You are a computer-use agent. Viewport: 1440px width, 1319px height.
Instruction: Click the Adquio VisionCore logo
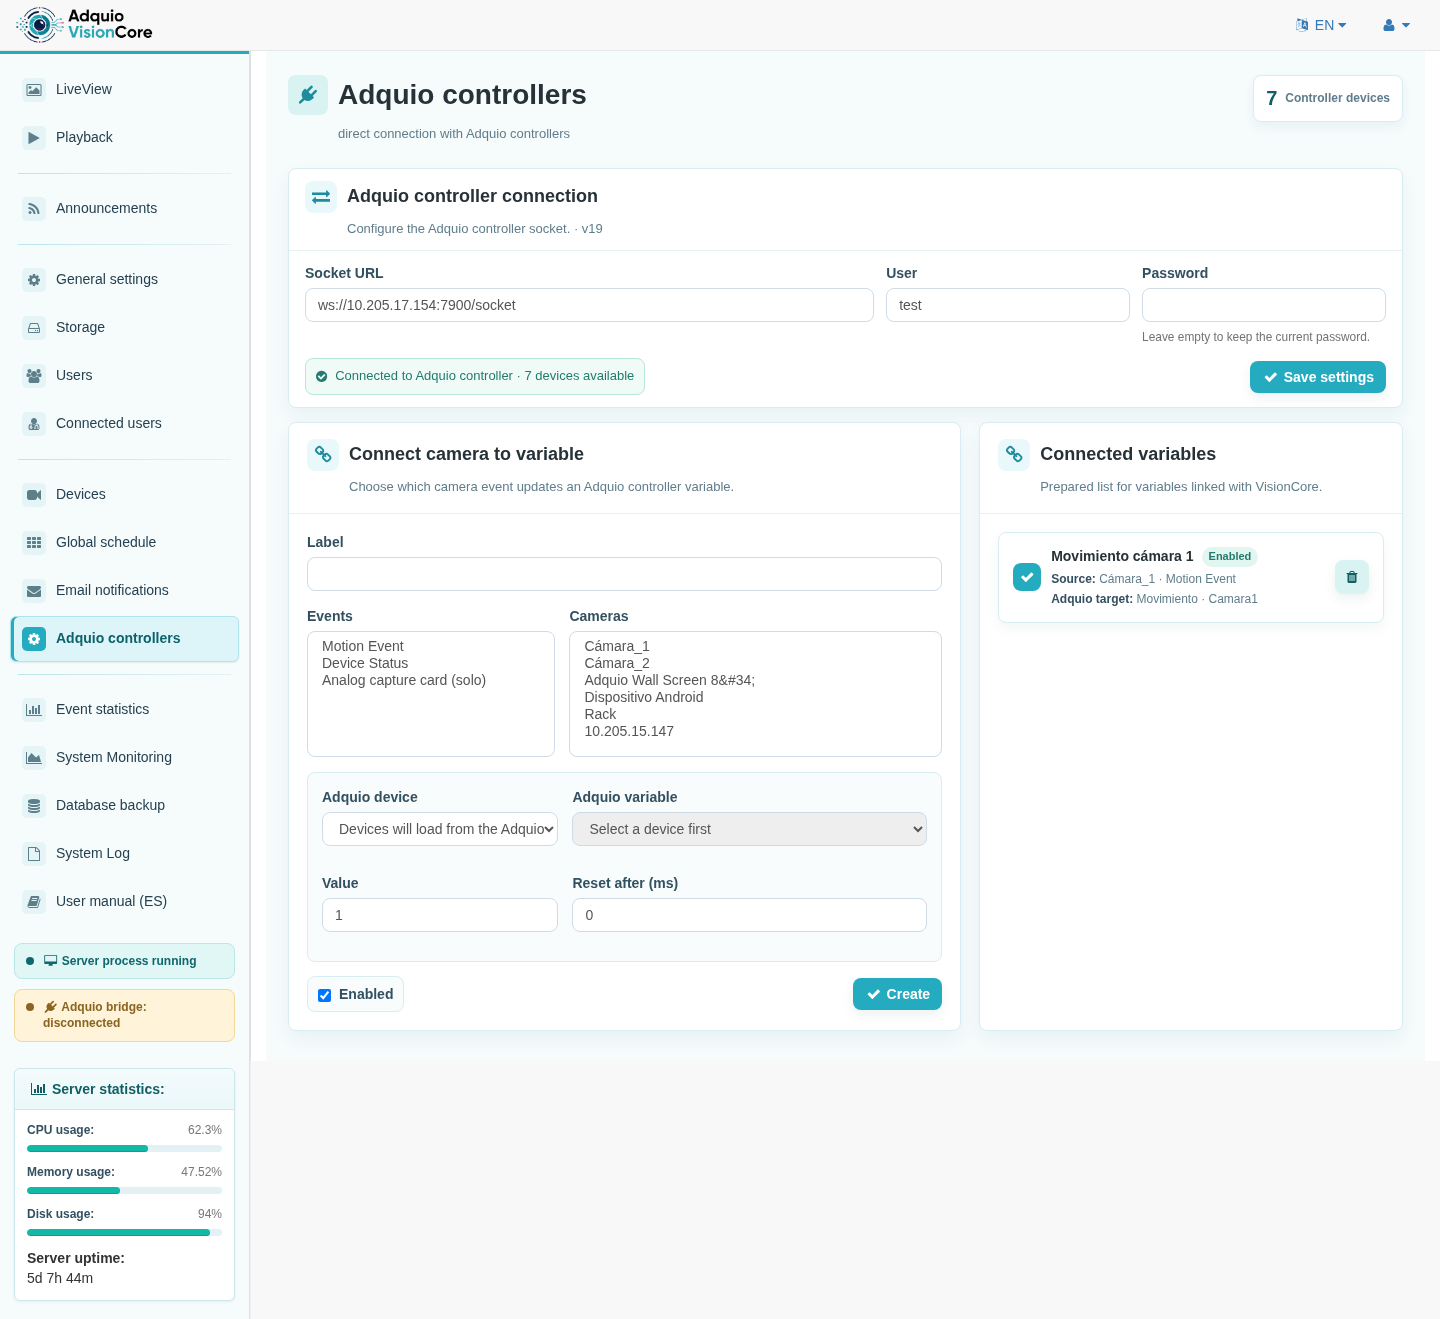[84, 25]
